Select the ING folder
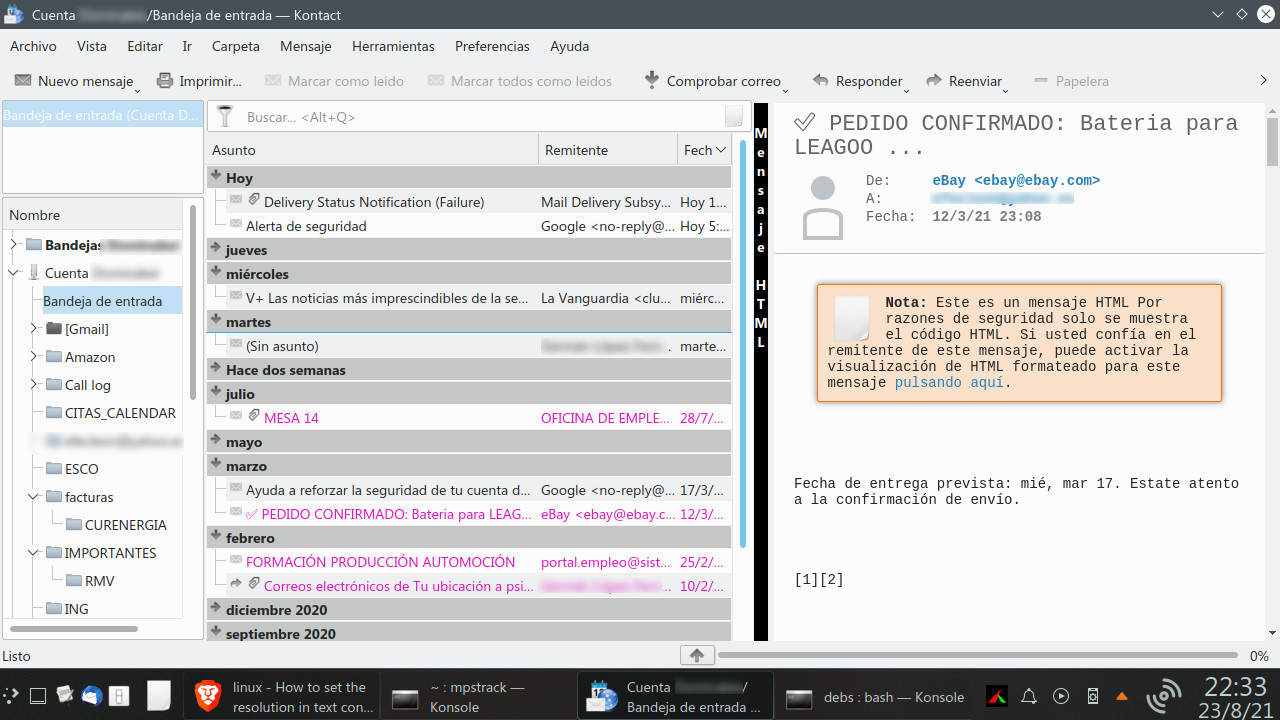Screen dimensions: 1280x720 click(x=66, y=609)
